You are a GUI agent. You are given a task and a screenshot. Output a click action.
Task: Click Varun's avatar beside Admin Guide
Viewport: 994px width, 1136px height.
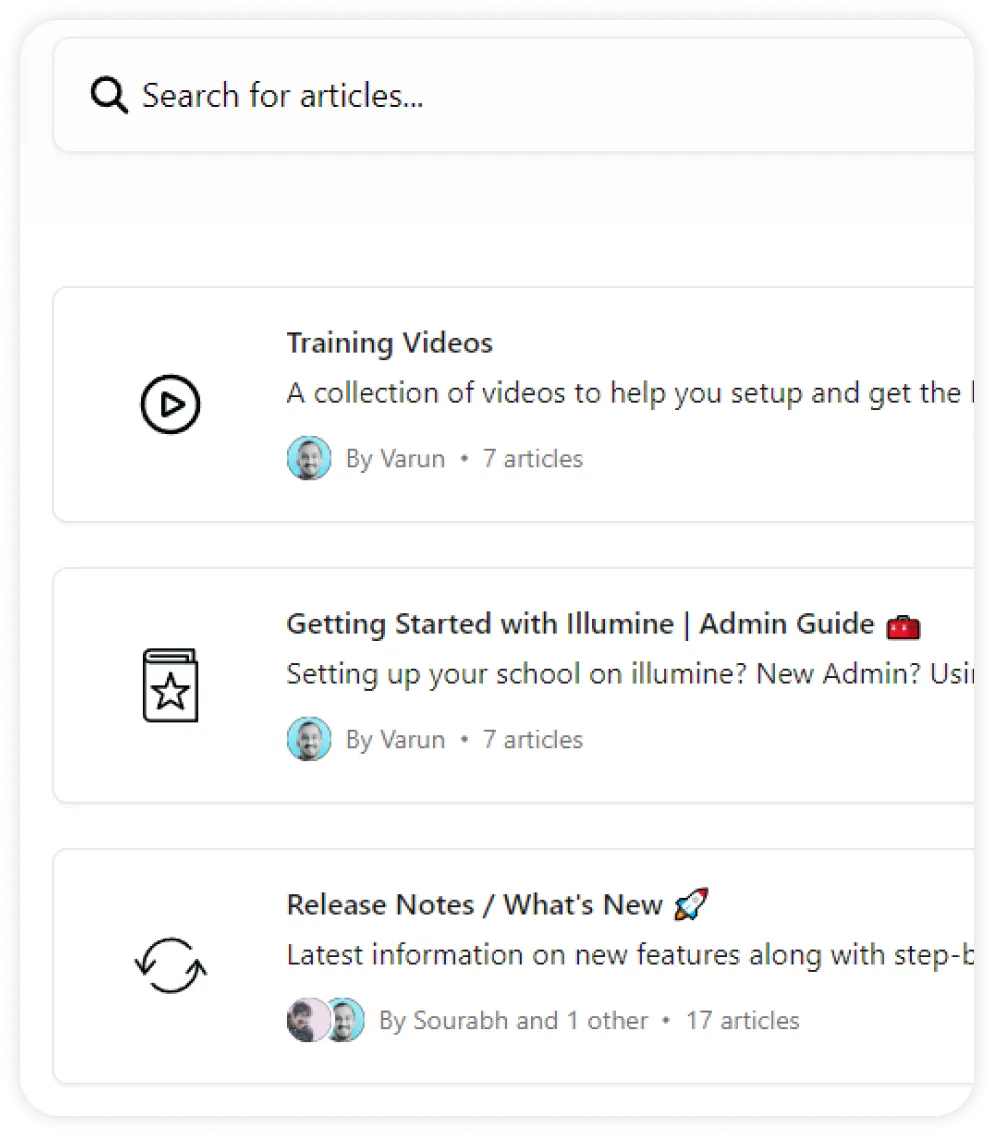tap(309, 739)
